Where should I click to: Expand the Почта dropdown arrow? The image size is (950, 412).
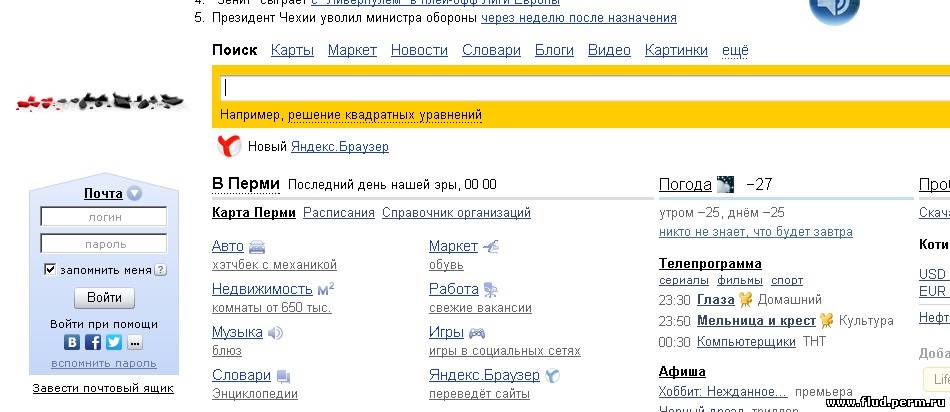click(134, 194)
